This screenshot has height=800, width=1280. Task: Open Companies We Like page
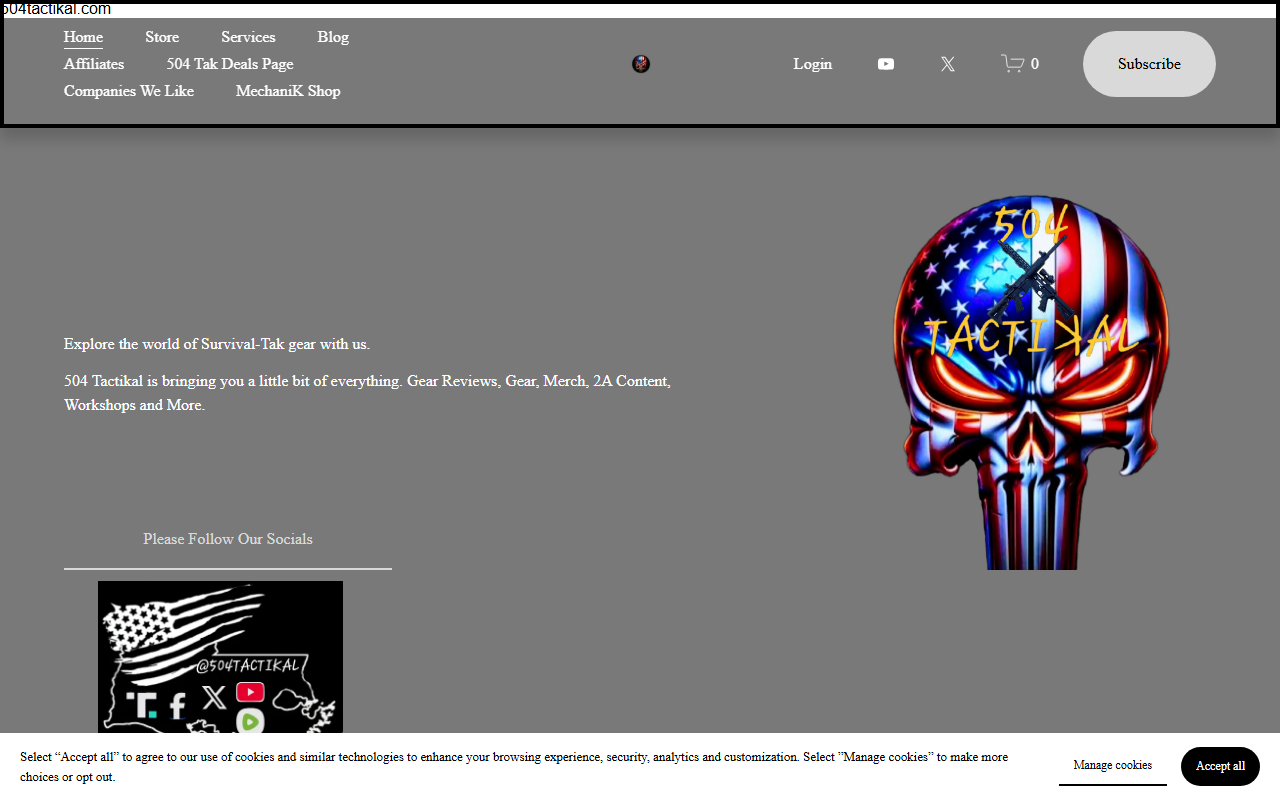129,91
